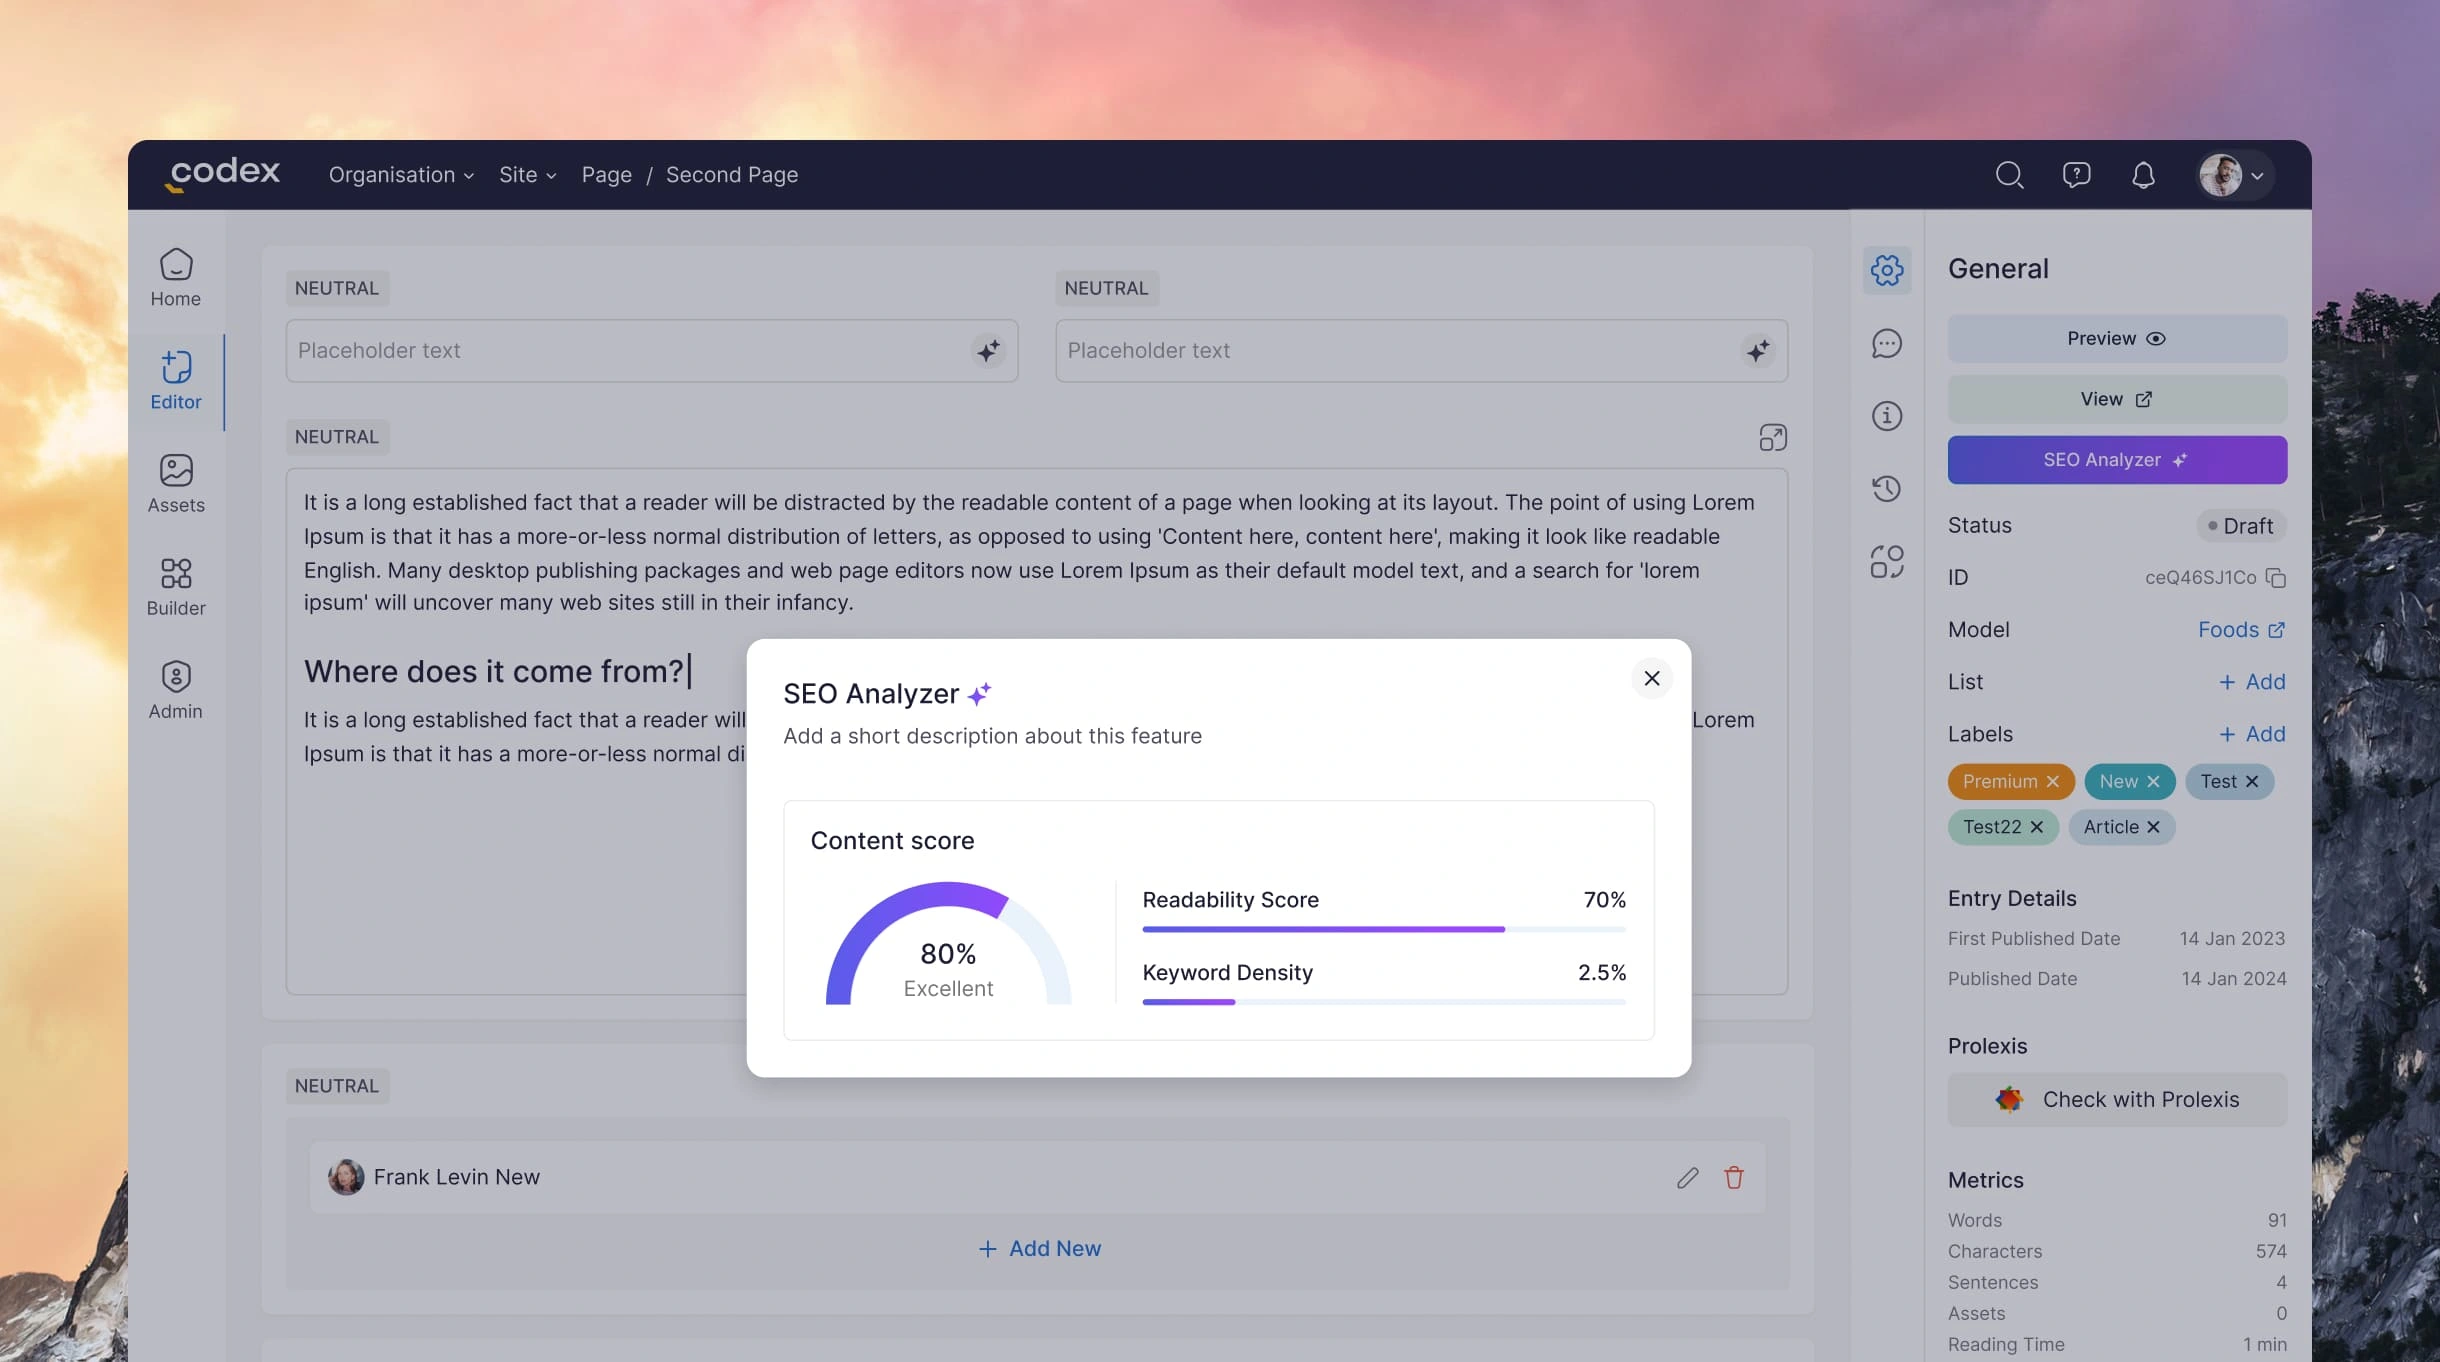Expand the Site dropdown
2440x1362 pixels.
point(527,175)
